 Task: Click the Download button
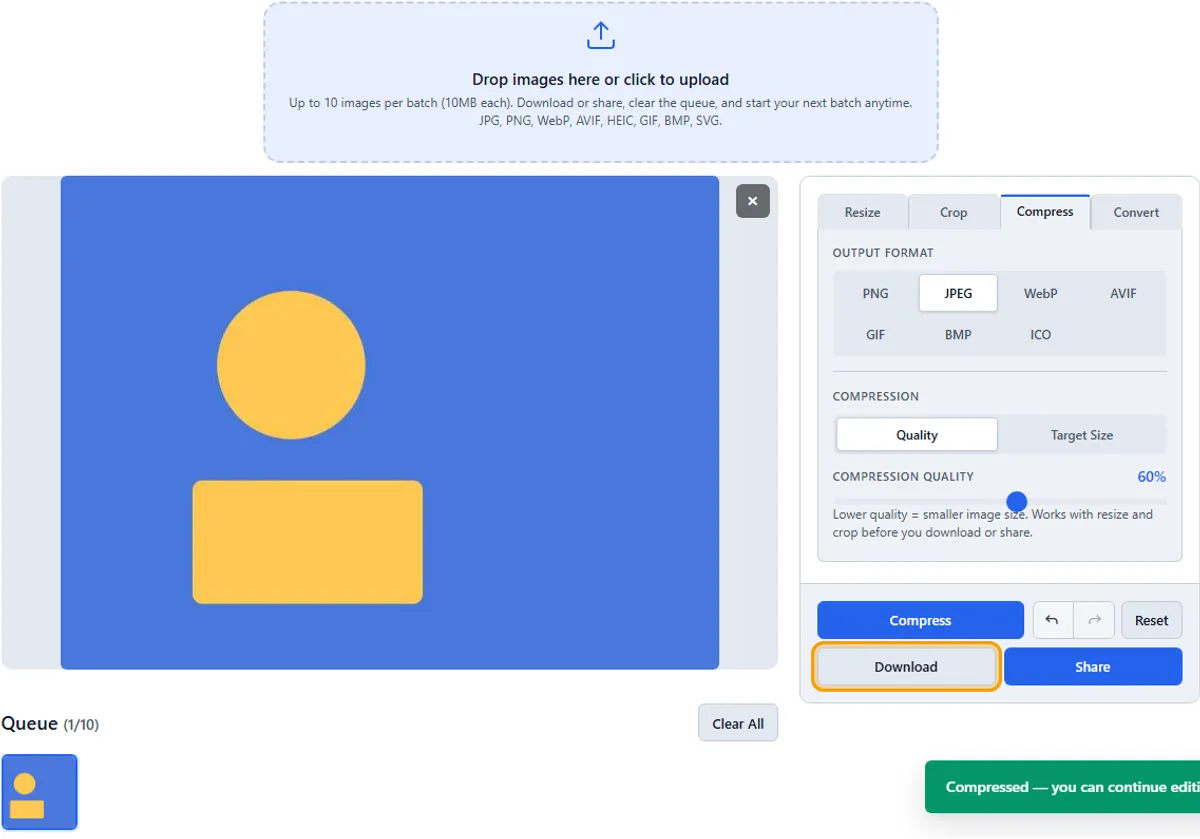[906, 667]
